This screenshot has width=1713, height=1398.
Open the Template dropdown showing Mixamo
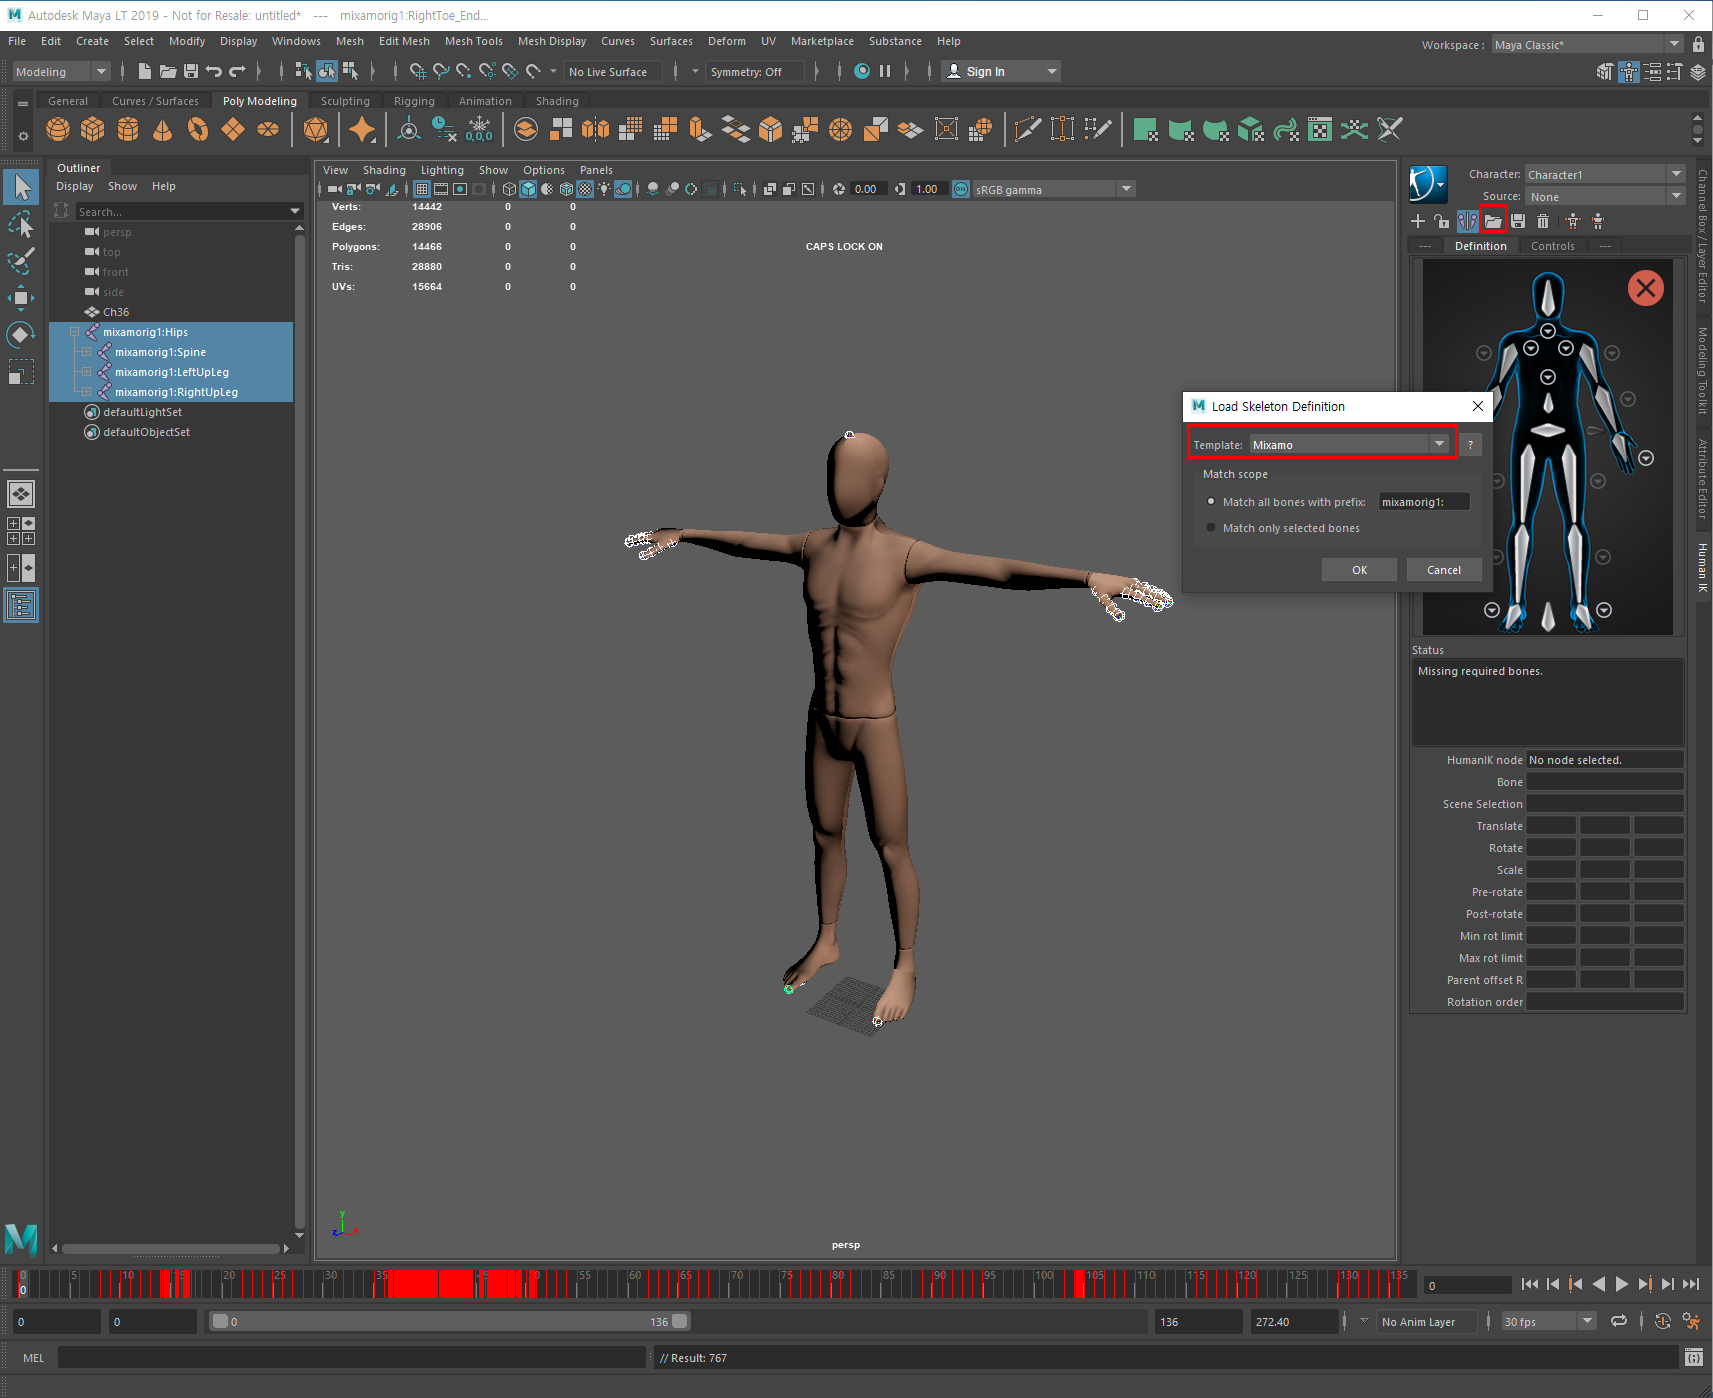pos(1351,445)
